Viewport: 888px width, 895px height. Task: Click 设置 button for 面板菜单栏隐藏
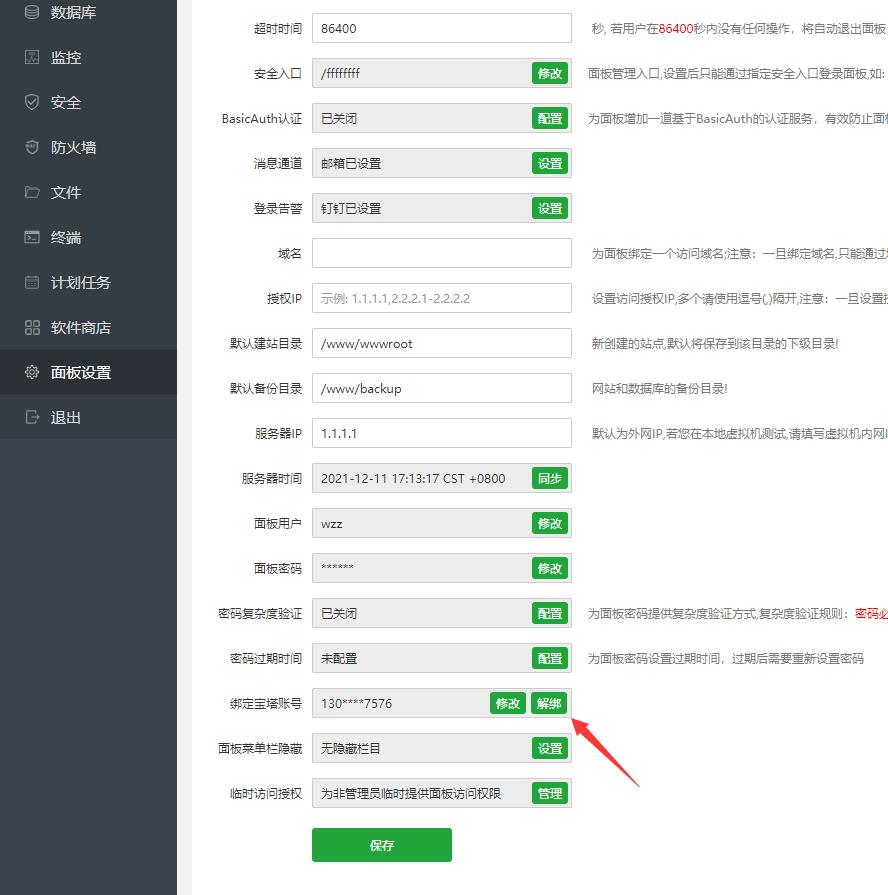pyautogui.click(x=550, y=748)
